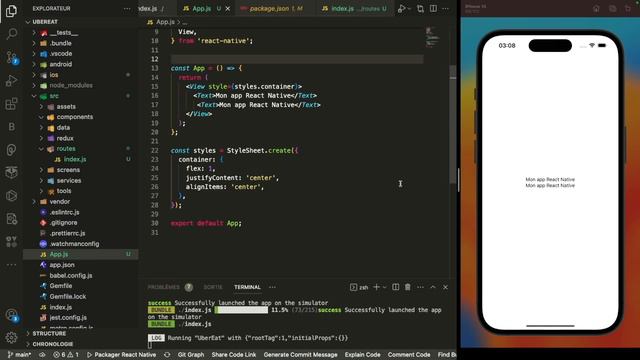
Task: Expand the STRUCTURE section
Action: (49, 333)
